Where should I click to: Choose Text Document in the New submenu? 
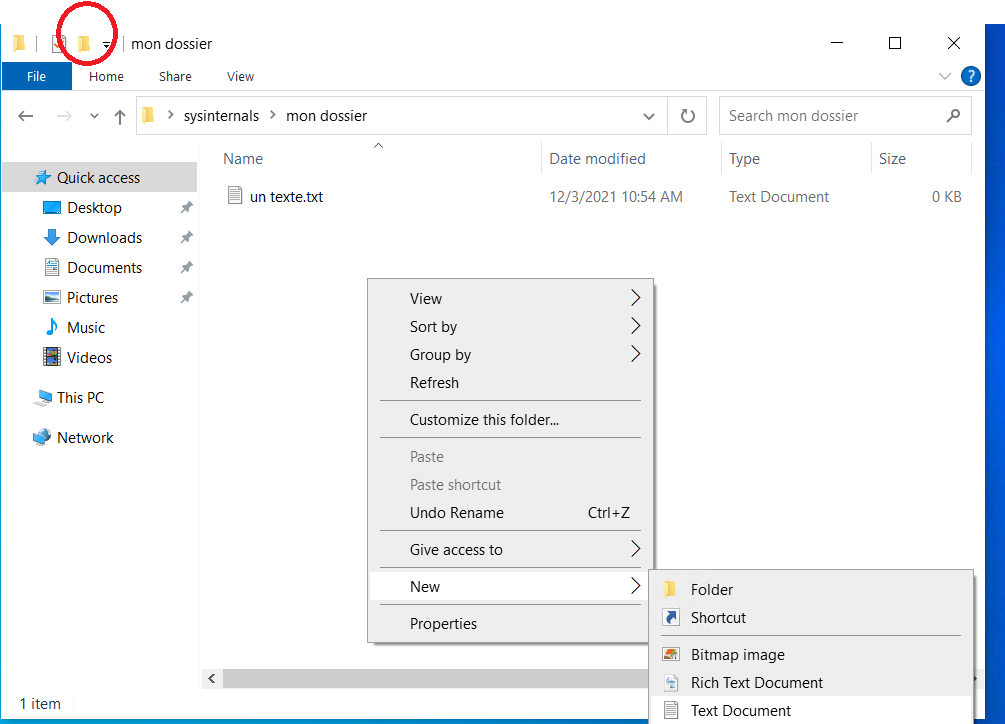pyautogui.click(x=740, y=710)
